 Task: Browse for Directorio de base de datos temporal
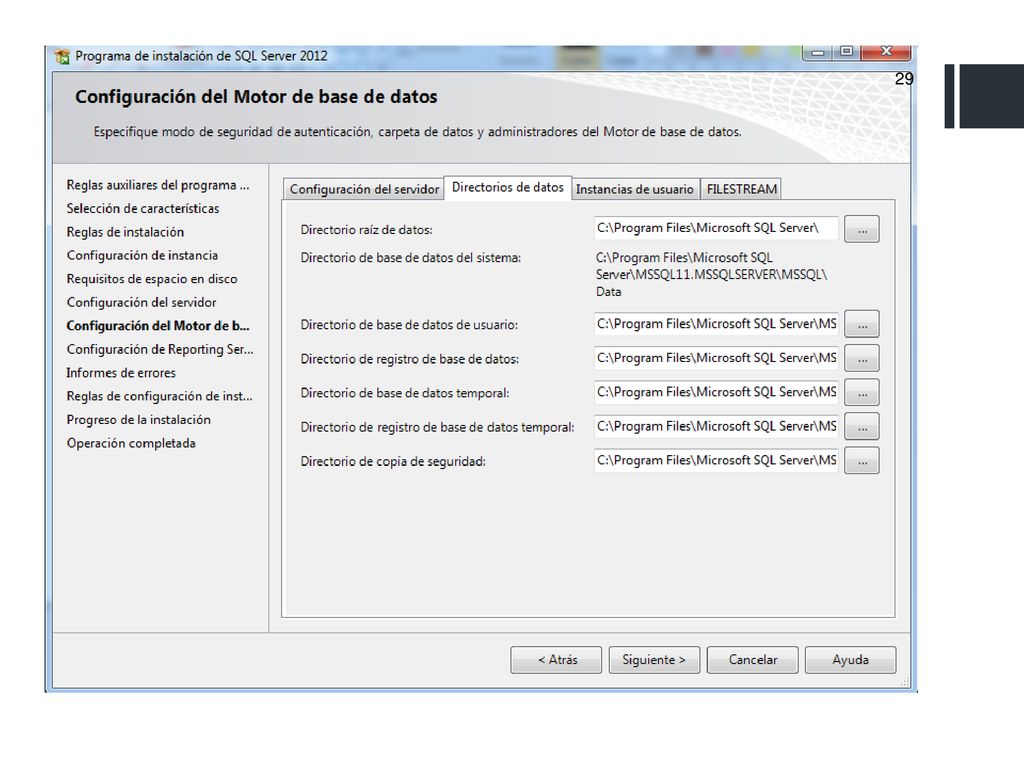tap(862, 392)
